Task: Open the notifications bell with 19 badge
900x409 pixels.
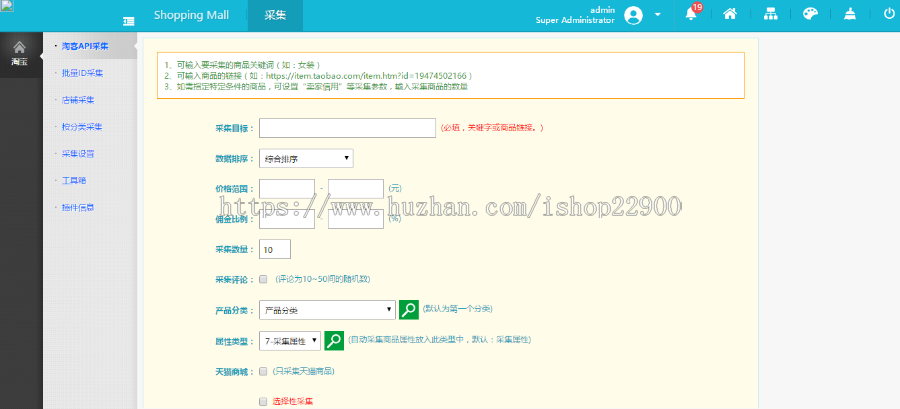Action: coord(692,14)
